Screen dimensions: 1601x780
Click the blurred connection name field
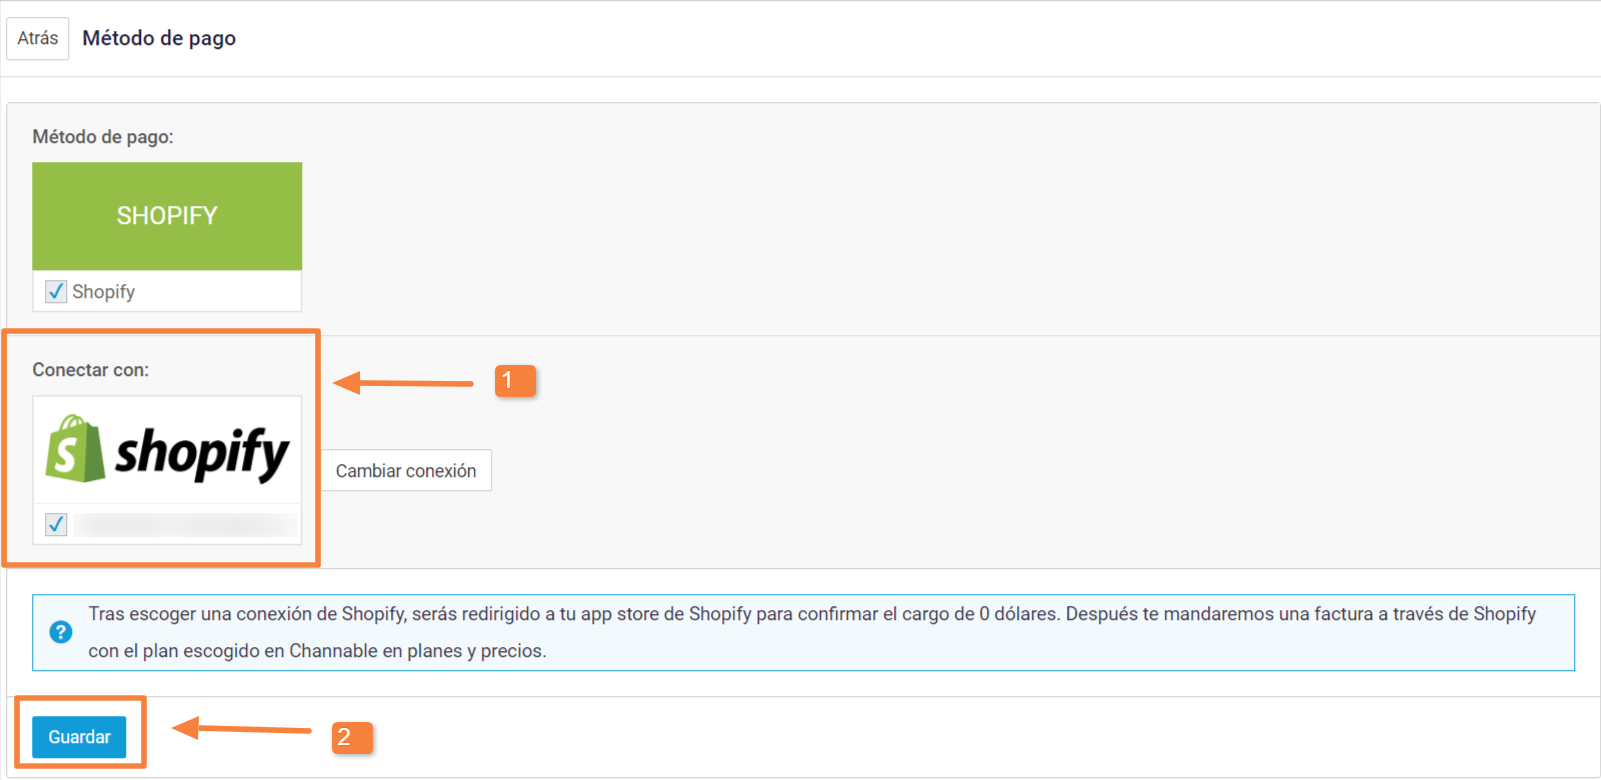click(x=185, y=524)
